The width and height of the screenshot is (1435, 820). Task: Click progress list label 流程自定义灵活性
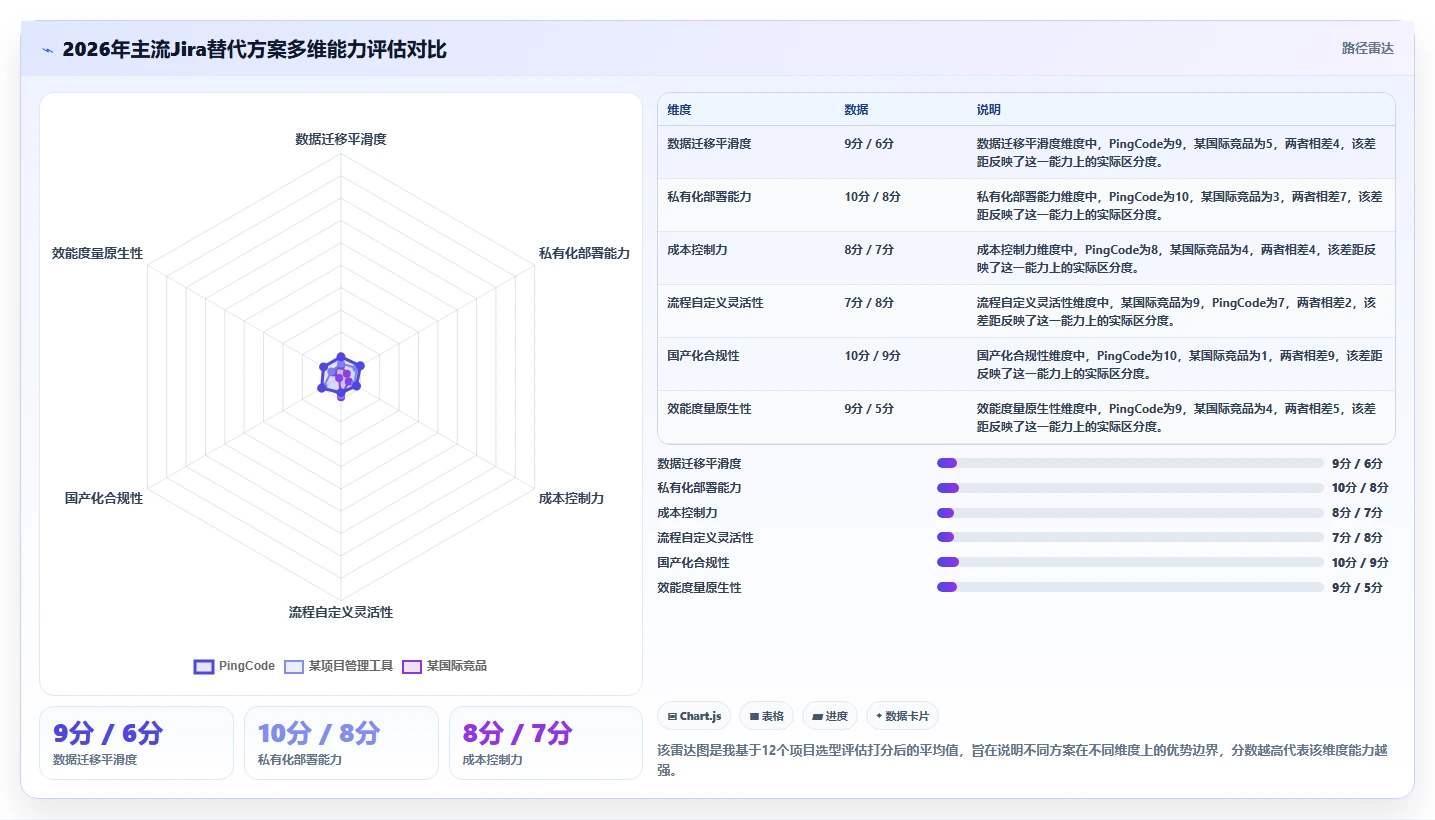point(705,537)
